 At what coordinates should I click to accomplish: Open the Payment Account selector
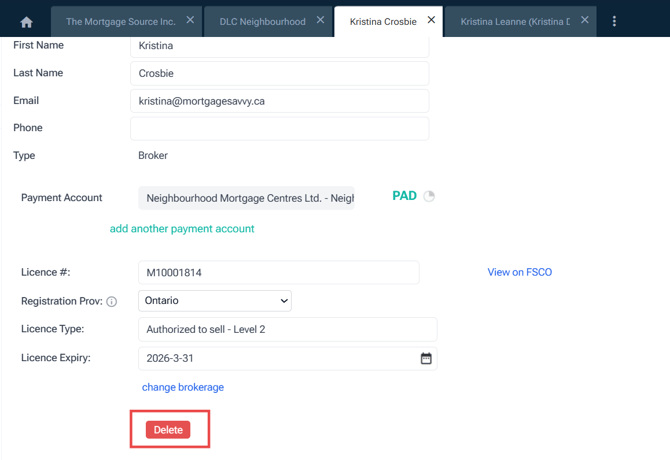246,198
